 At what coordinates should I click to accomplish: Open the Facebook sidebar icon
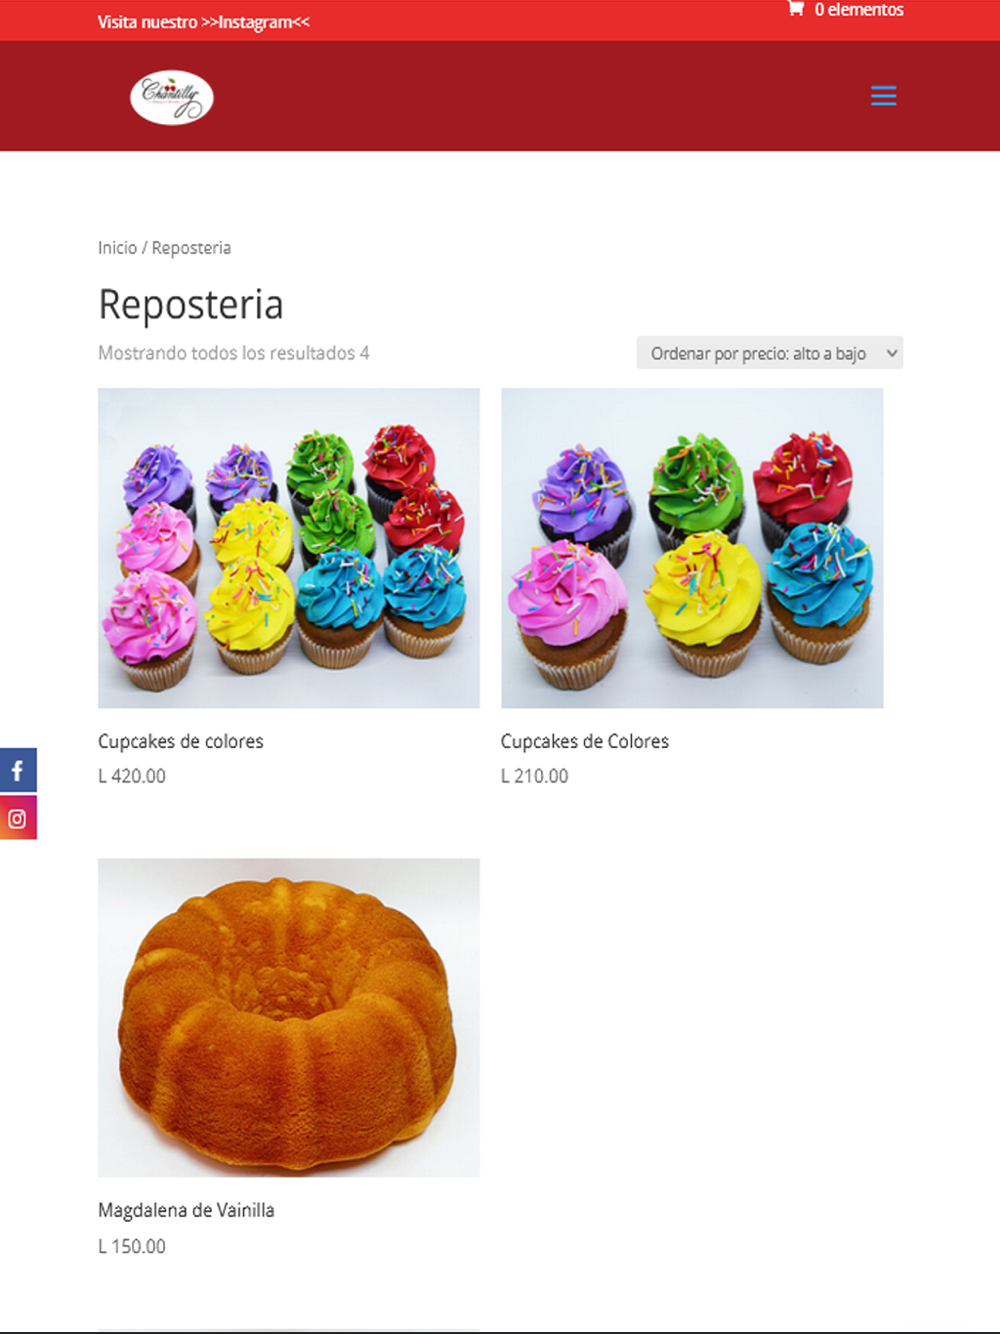tap(18, 770)
